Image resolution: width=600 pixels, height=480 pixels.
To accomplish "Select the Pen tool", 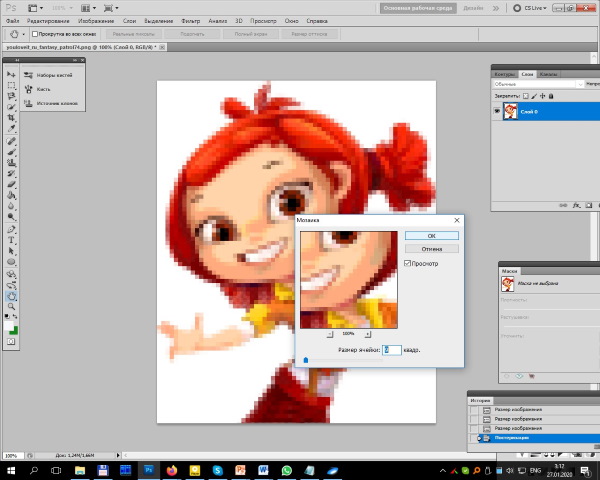I will (x=11, y=229).
